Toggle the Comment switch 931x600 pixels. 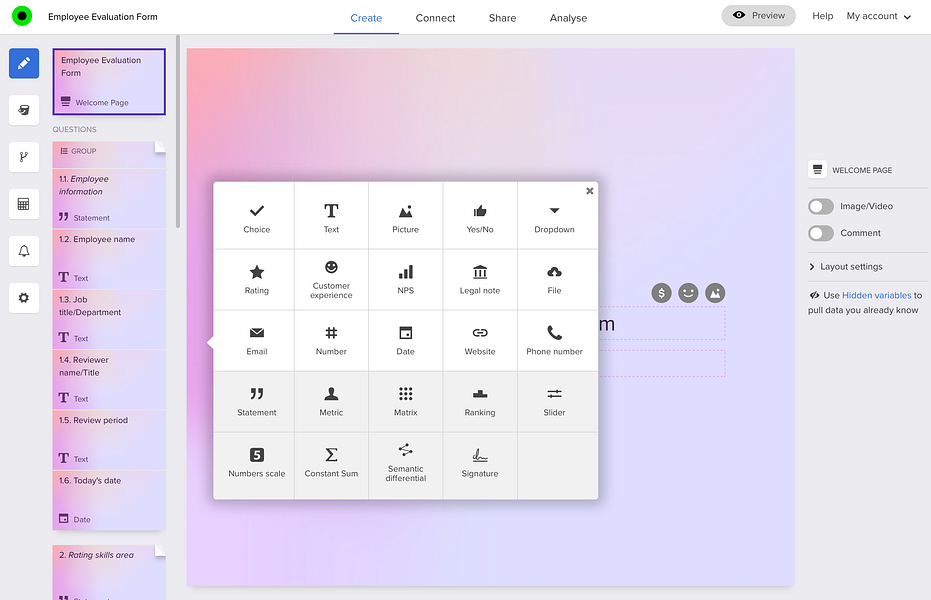coord(821,233)
